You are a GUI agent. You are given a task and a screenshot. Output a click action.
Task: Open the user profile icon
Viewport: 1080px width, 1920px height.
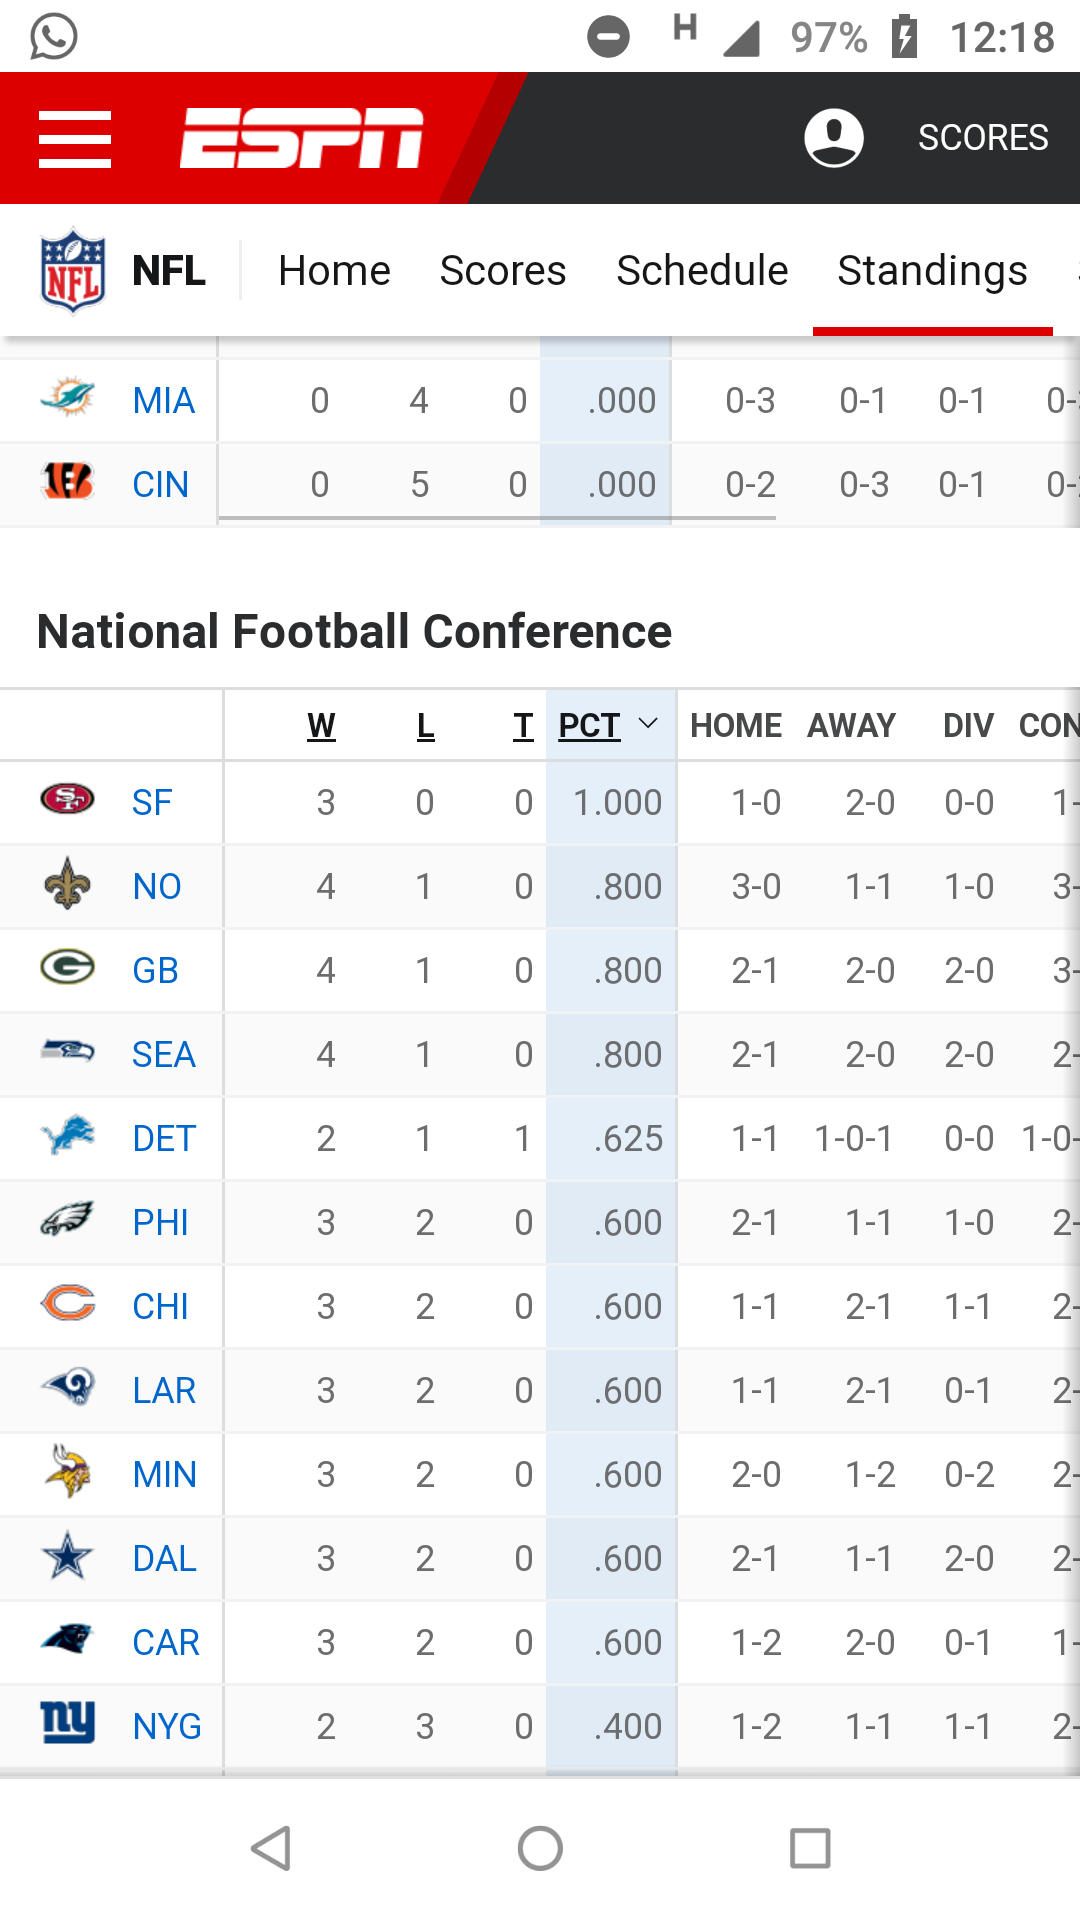click(834, 138)
